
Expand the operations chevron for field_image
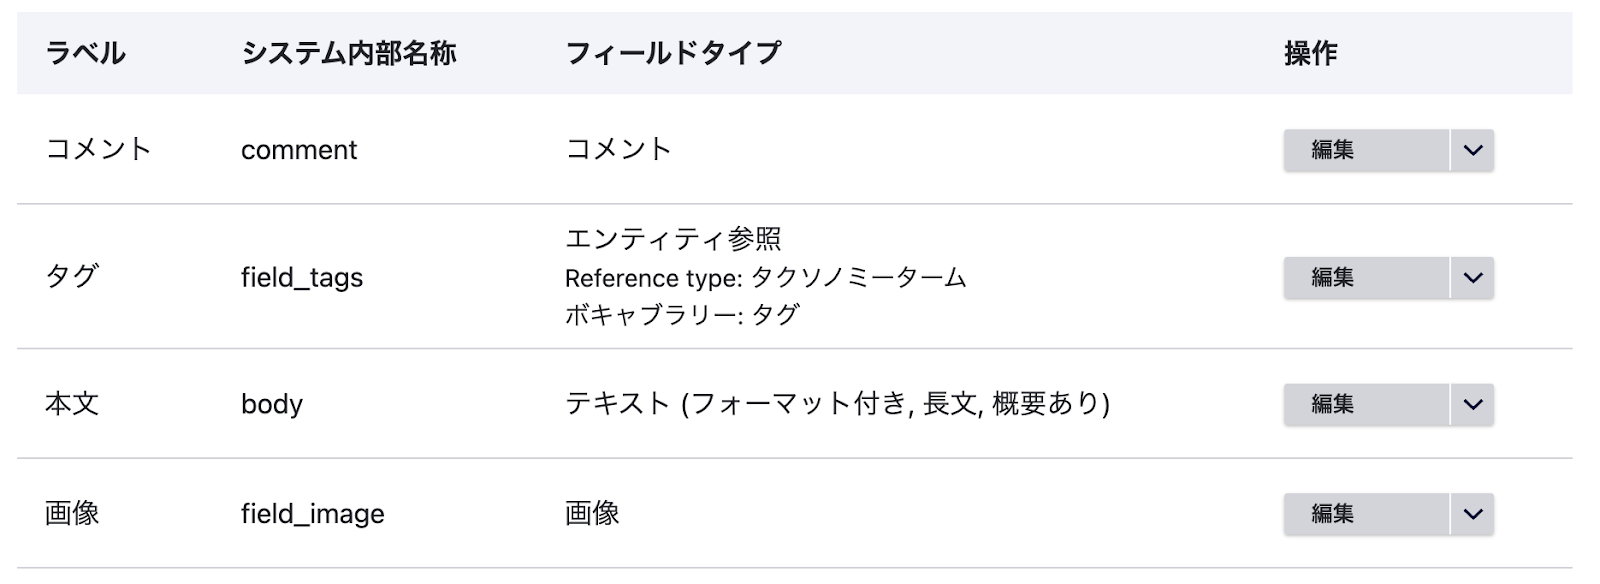(1469, 513)
